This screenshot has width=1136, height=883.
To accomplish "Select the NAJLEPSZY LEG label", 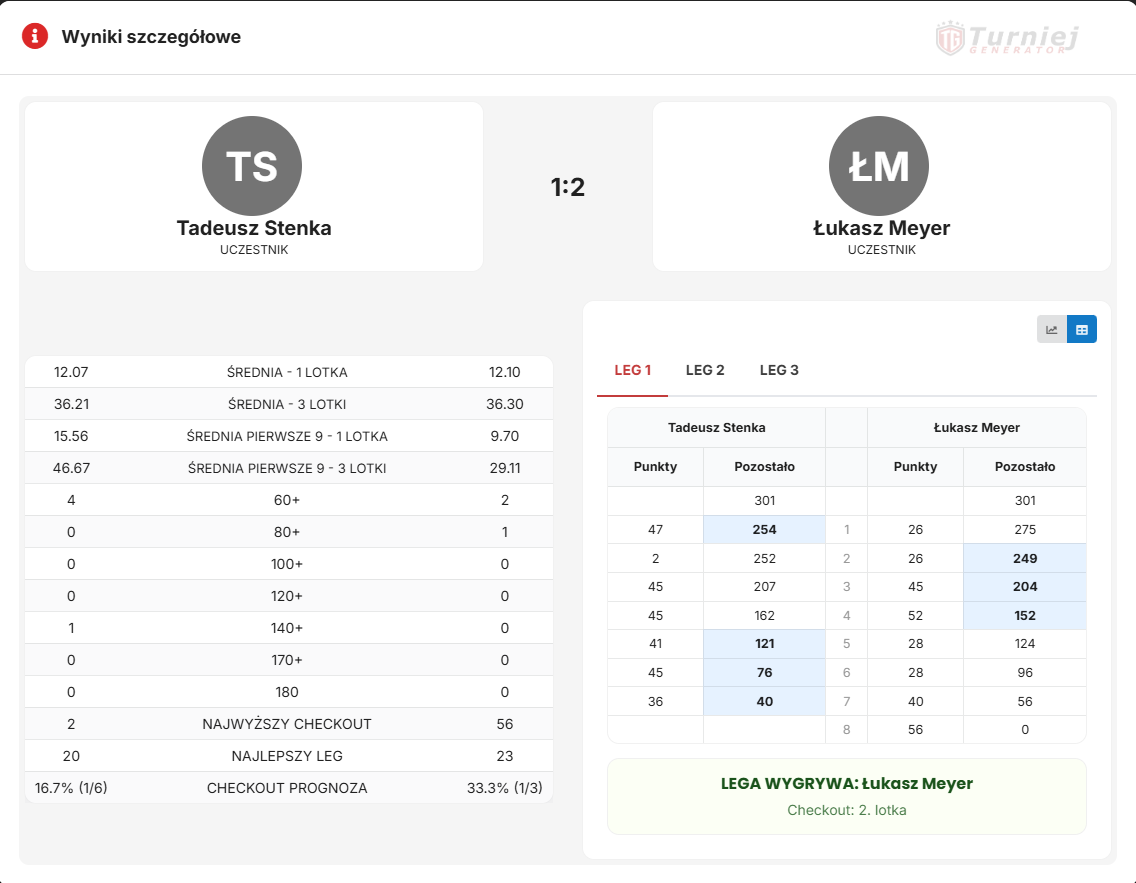I will click(x=287, y=756).
